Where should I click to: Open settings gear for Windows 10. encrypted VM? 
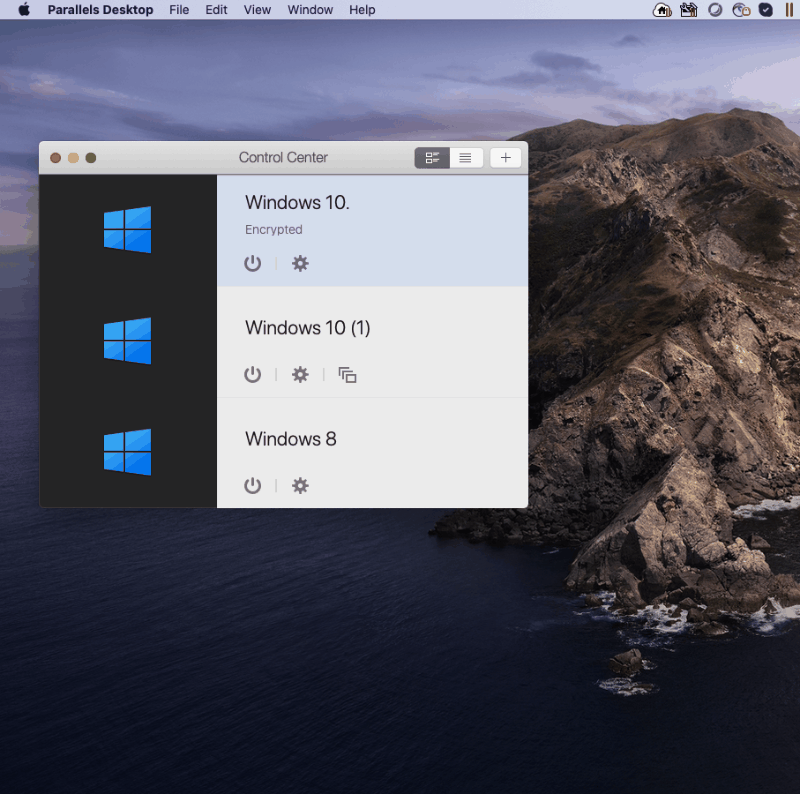pos(300,263)
